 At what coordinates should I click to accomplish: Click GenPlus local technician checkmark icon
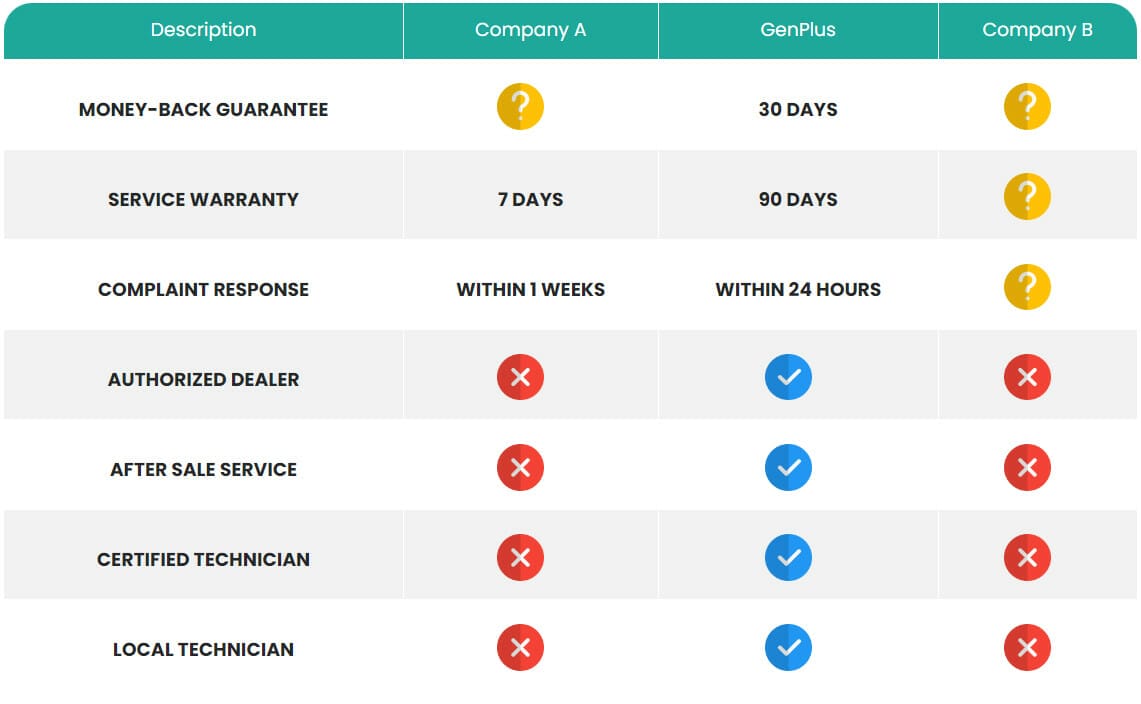click(788, 647)
